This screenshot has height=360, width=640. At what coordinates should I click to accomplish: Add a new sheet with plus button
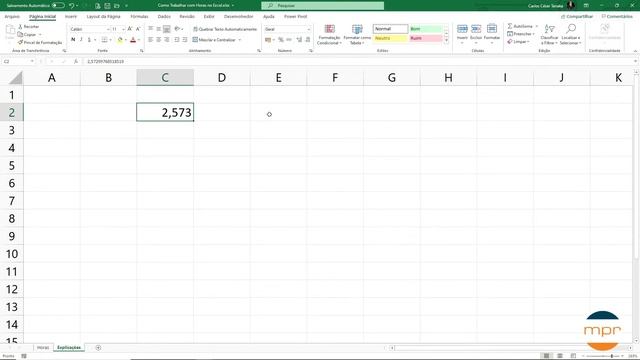point(98,347)
